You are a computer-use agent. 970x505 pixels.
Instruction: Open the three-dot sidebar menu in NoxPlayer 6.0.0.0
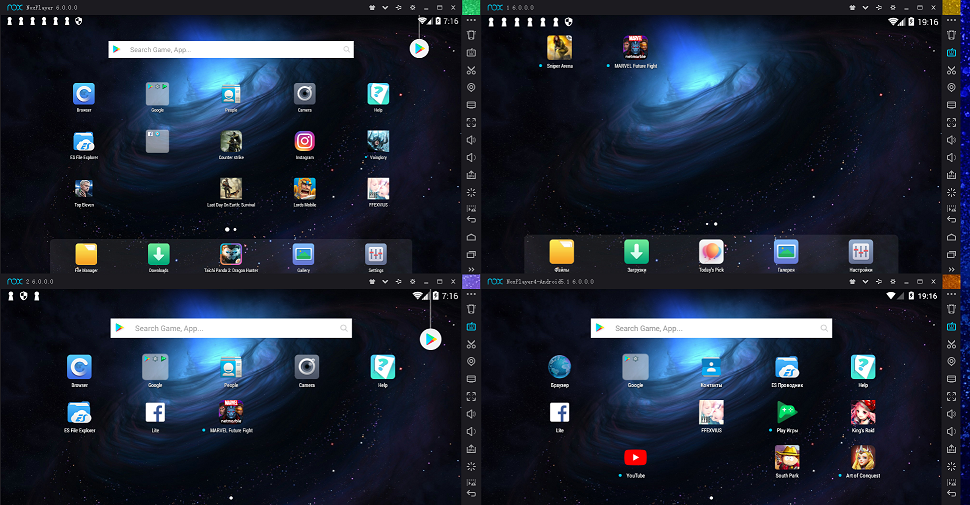click(x=471, y=20)
